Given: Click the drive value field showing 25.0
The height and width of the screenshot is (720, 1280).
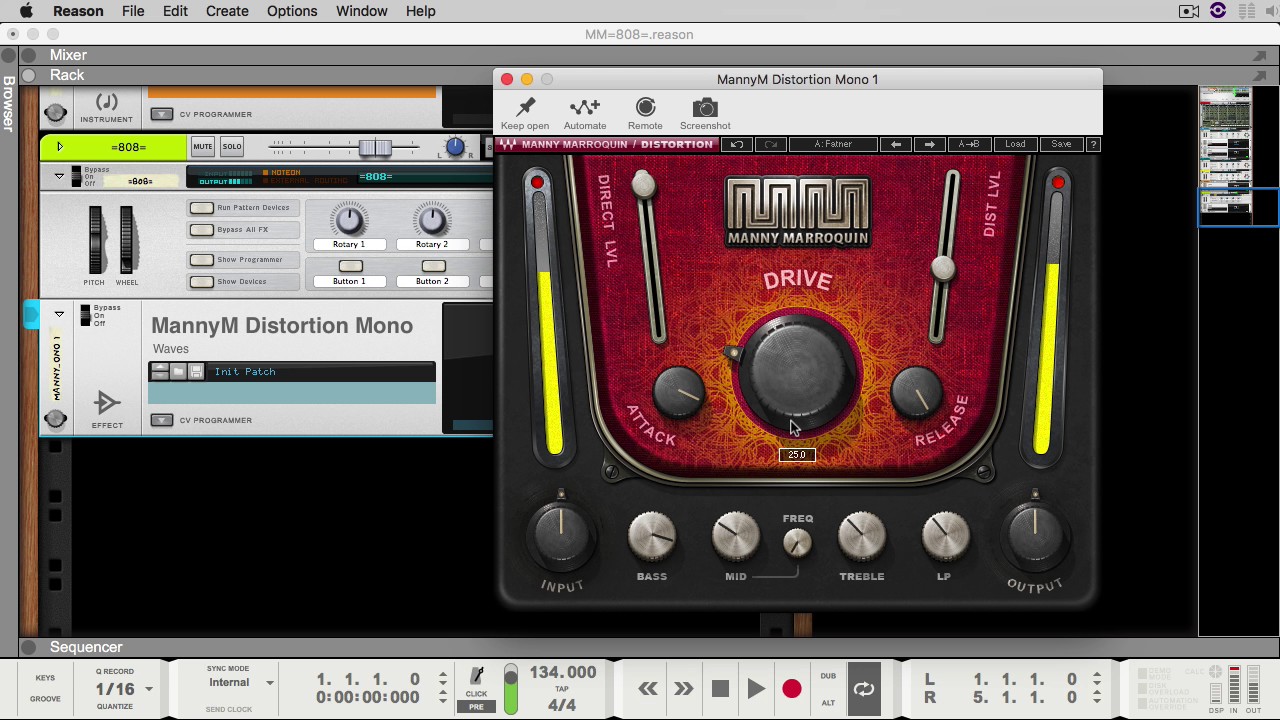Looking at the screenshot, I should (x=797, y=455).
